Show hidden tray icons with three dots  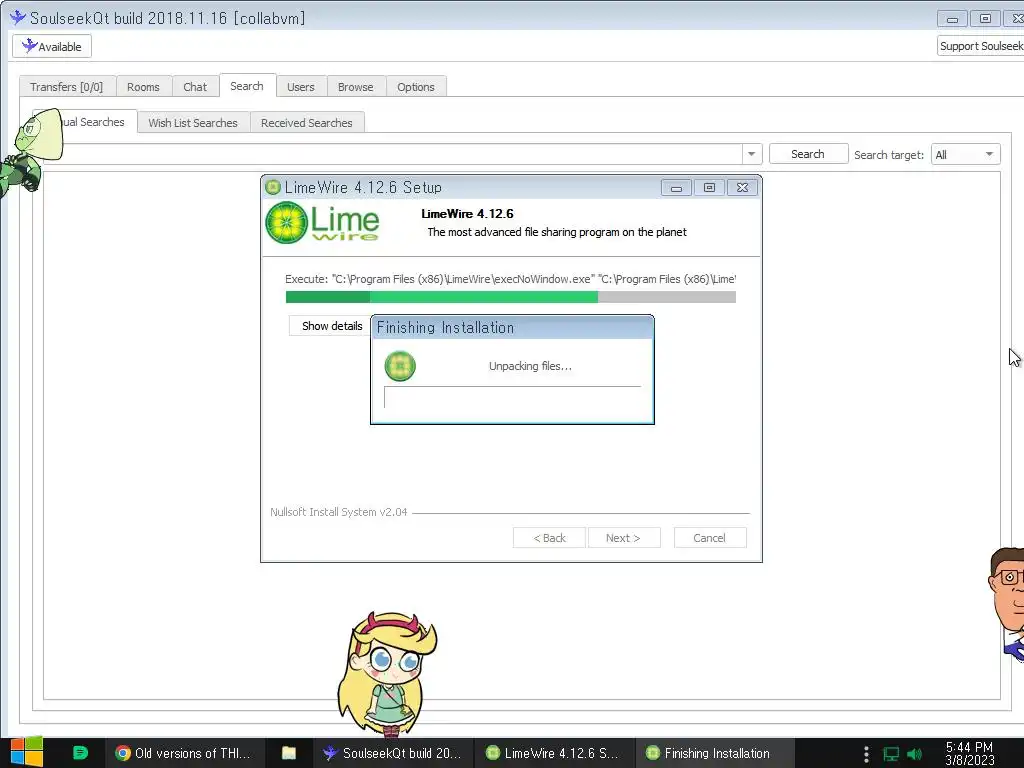(866, 754)
